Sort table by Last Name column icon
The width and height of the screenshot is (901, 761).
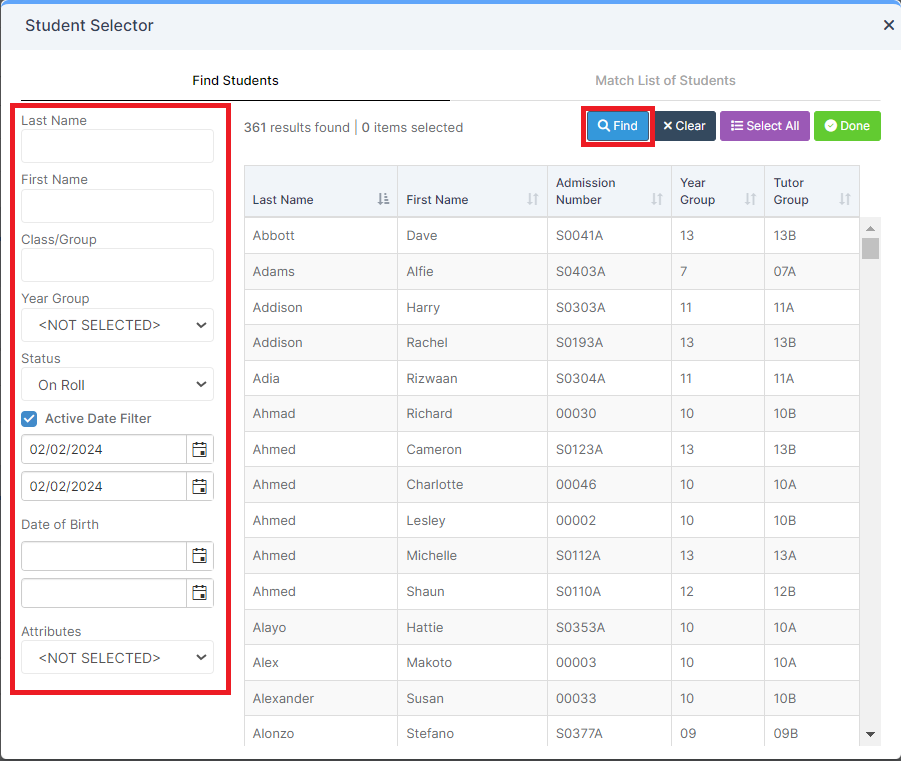pyautogui.click(x=383, y=199)
